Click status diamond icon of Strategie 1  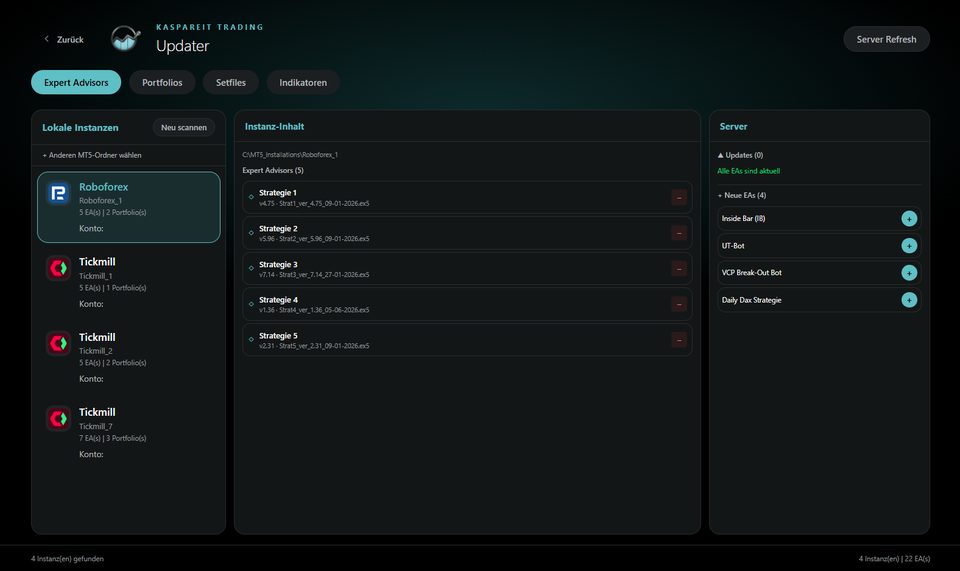[x=251, y=197]
